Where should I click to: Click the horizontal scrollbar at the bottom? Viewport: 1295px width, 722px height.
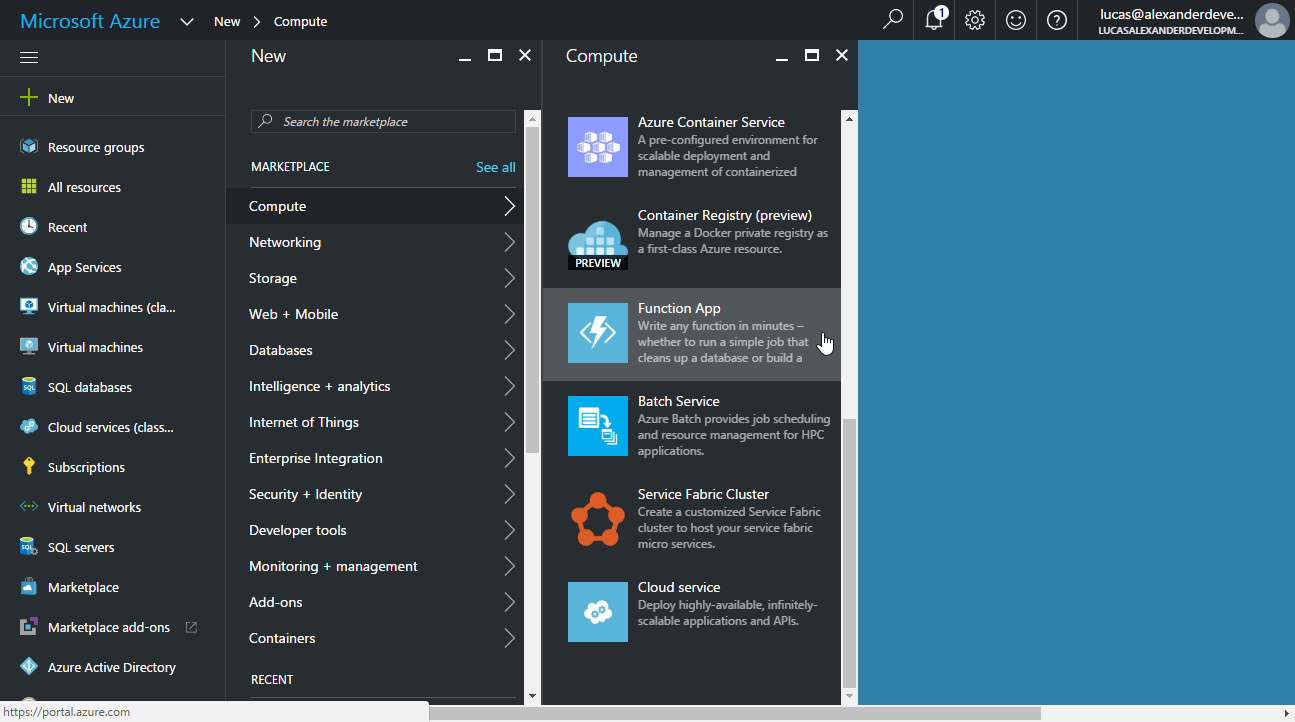pos(735,713)
